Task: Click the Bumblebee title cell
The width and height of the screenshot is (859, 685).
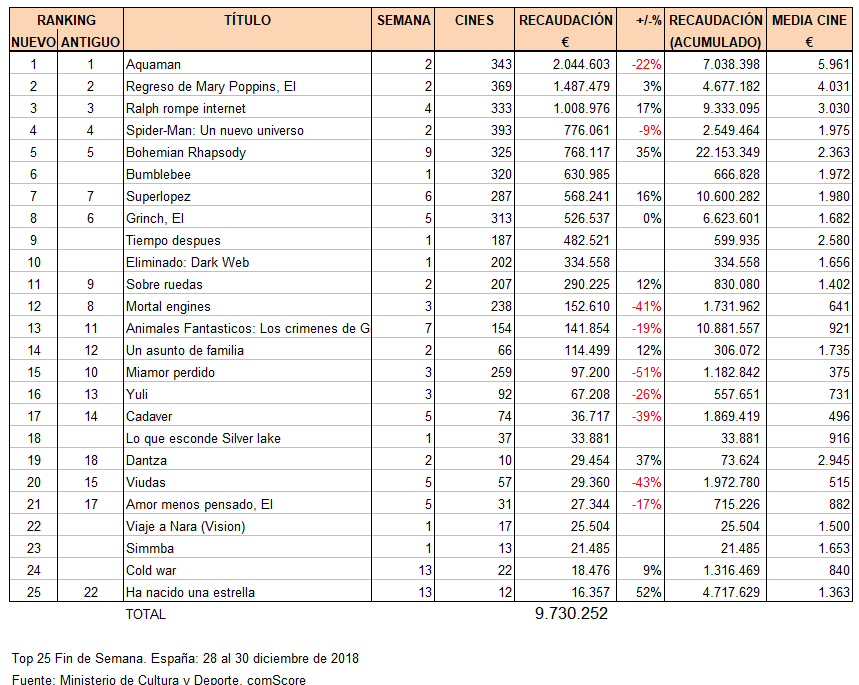Action: [158, 175]
